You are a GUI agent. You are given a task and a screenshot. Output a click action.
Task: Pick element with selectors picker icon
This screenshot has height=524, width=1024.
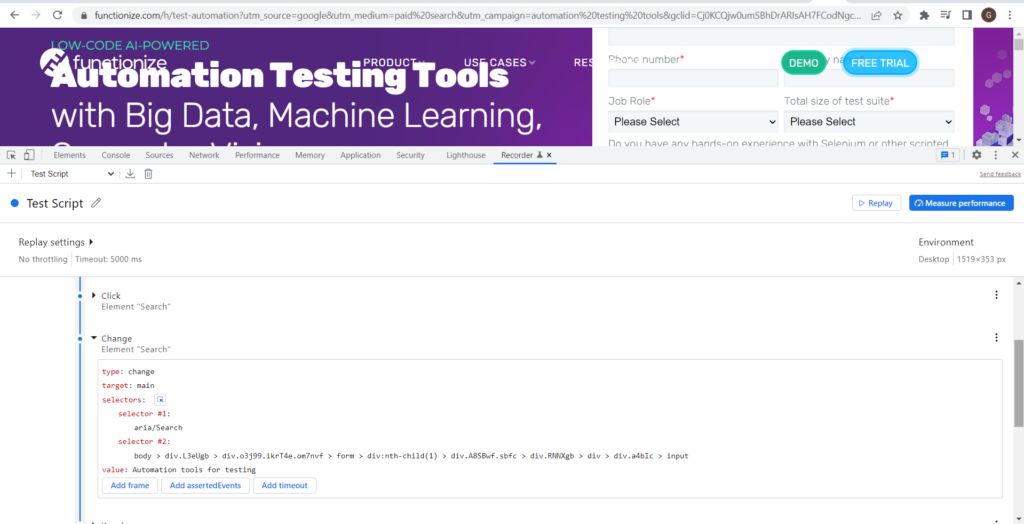point(161,400)
